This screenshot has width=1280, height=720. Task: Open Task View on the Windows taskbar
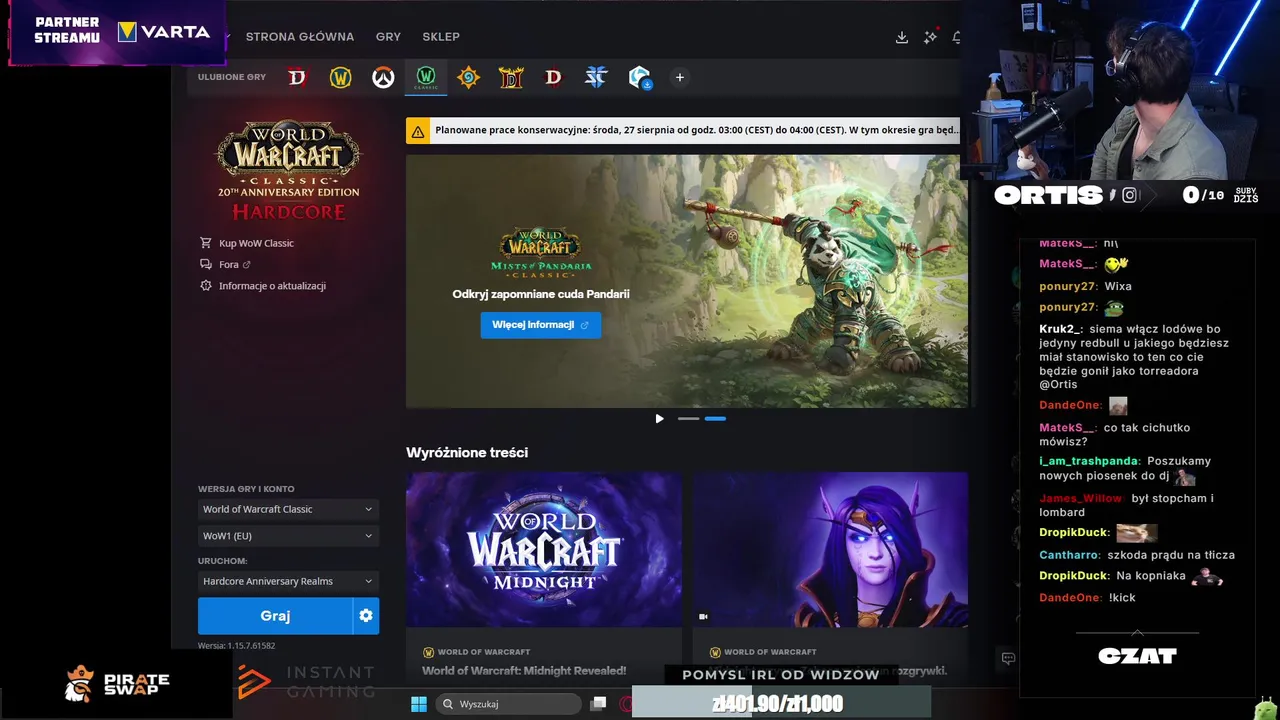pyautogui.click(x=598, y=704)
